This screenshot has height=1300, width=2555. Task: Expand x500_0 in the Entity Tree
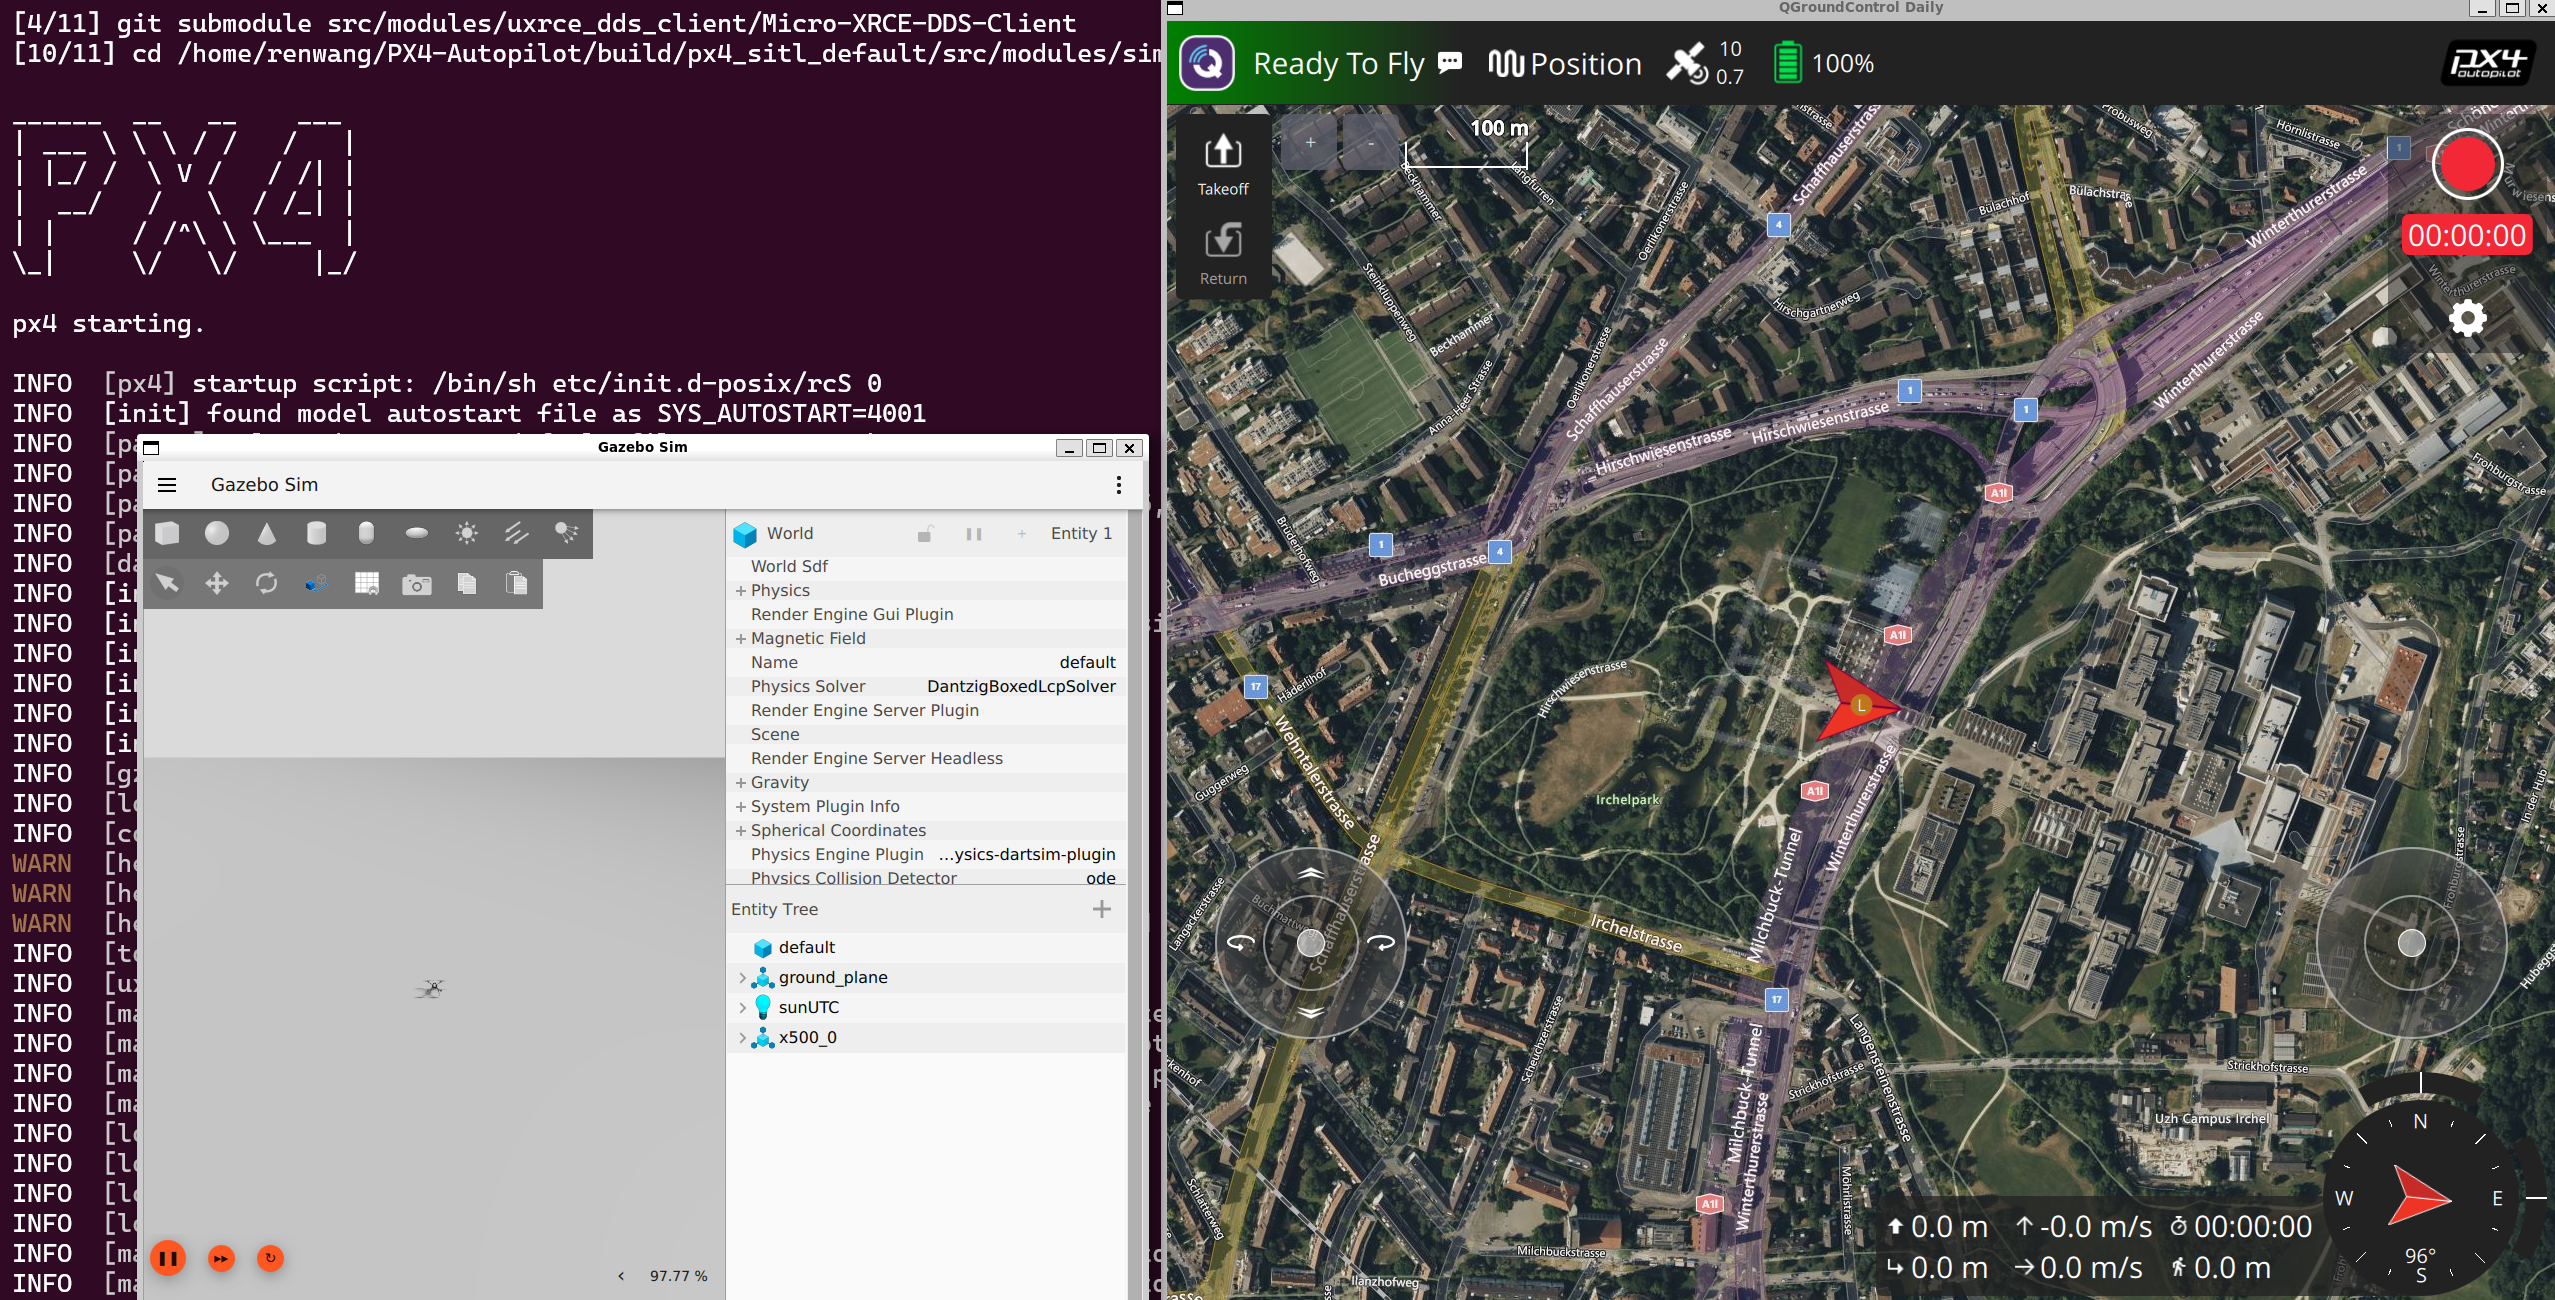tap(742, 1038)
